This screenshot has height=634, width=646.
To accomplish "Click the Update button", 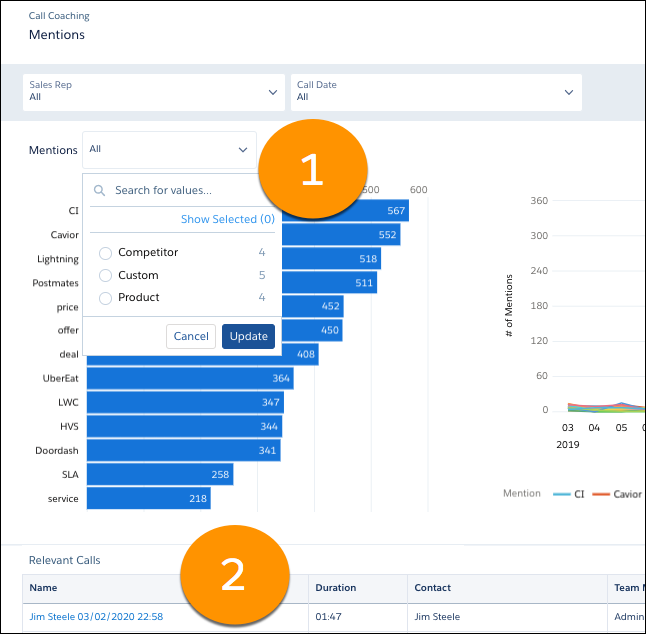I will [x=248, y=336].
